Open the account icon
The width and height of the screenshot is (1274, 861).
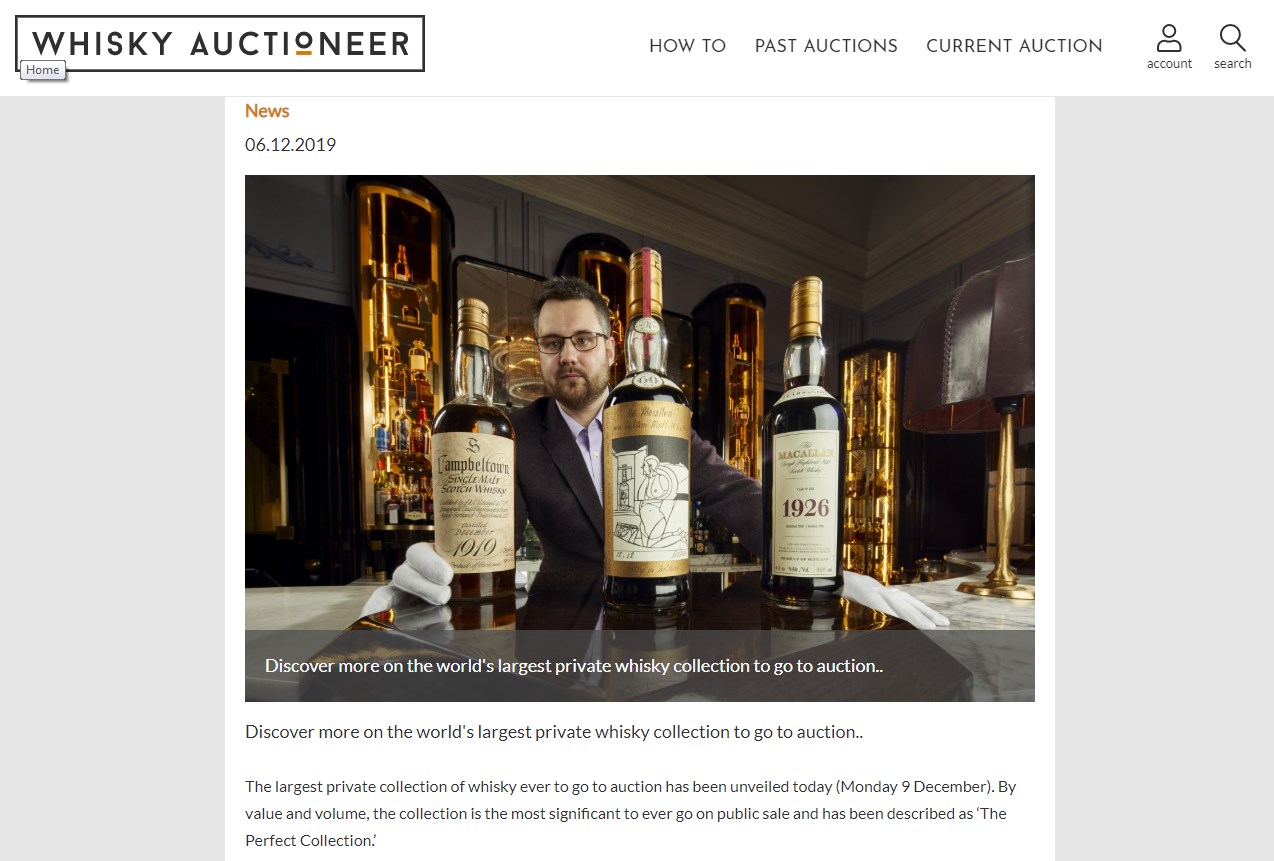click(x=1169, y=38)
